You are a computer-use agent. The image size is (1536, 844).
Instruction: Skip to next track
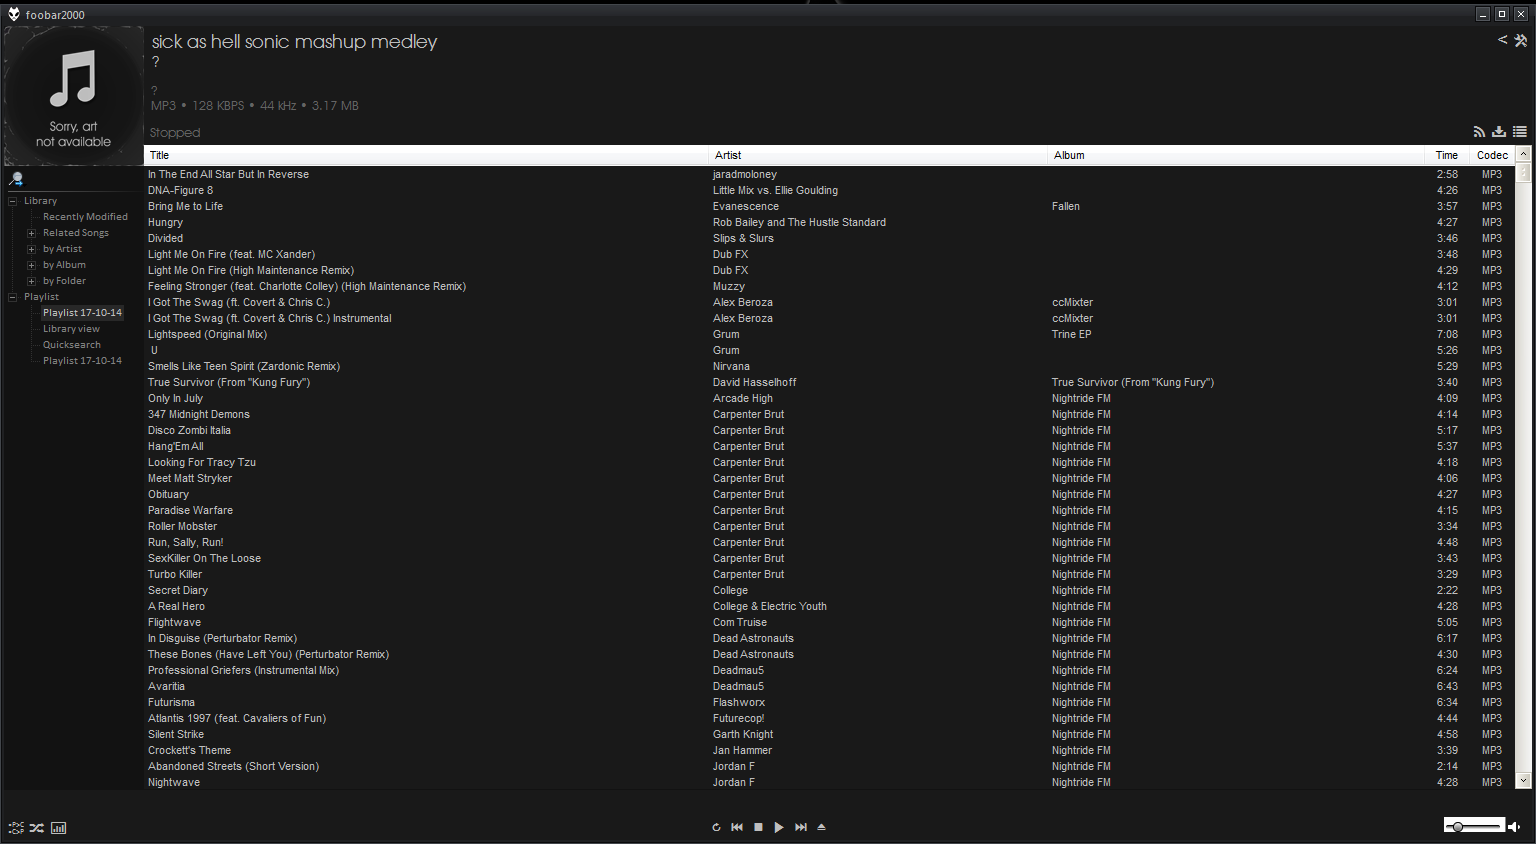click(x=801, y=827)
